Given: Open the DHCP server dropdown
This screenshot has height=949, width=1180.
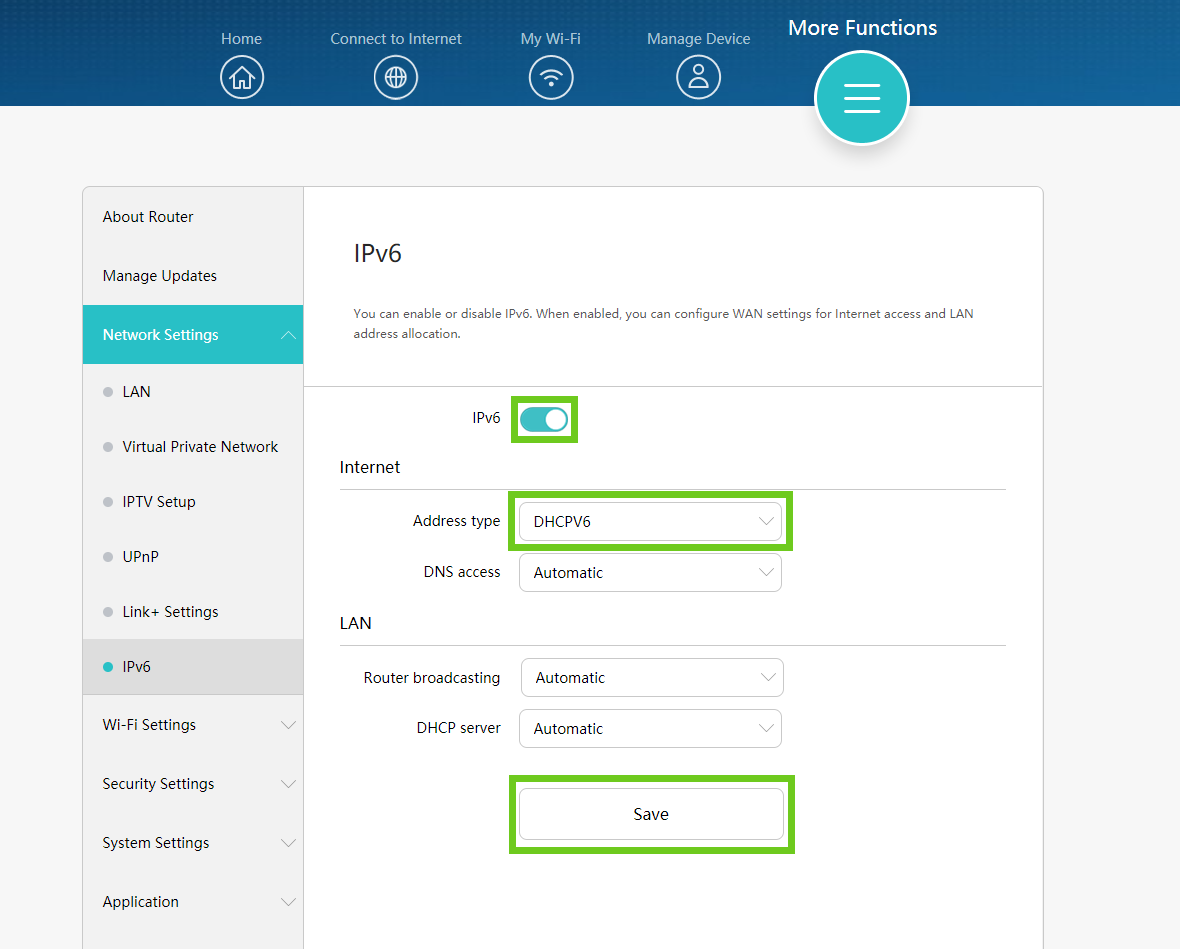Looking at the screenshot, I should tap(650, 729).
